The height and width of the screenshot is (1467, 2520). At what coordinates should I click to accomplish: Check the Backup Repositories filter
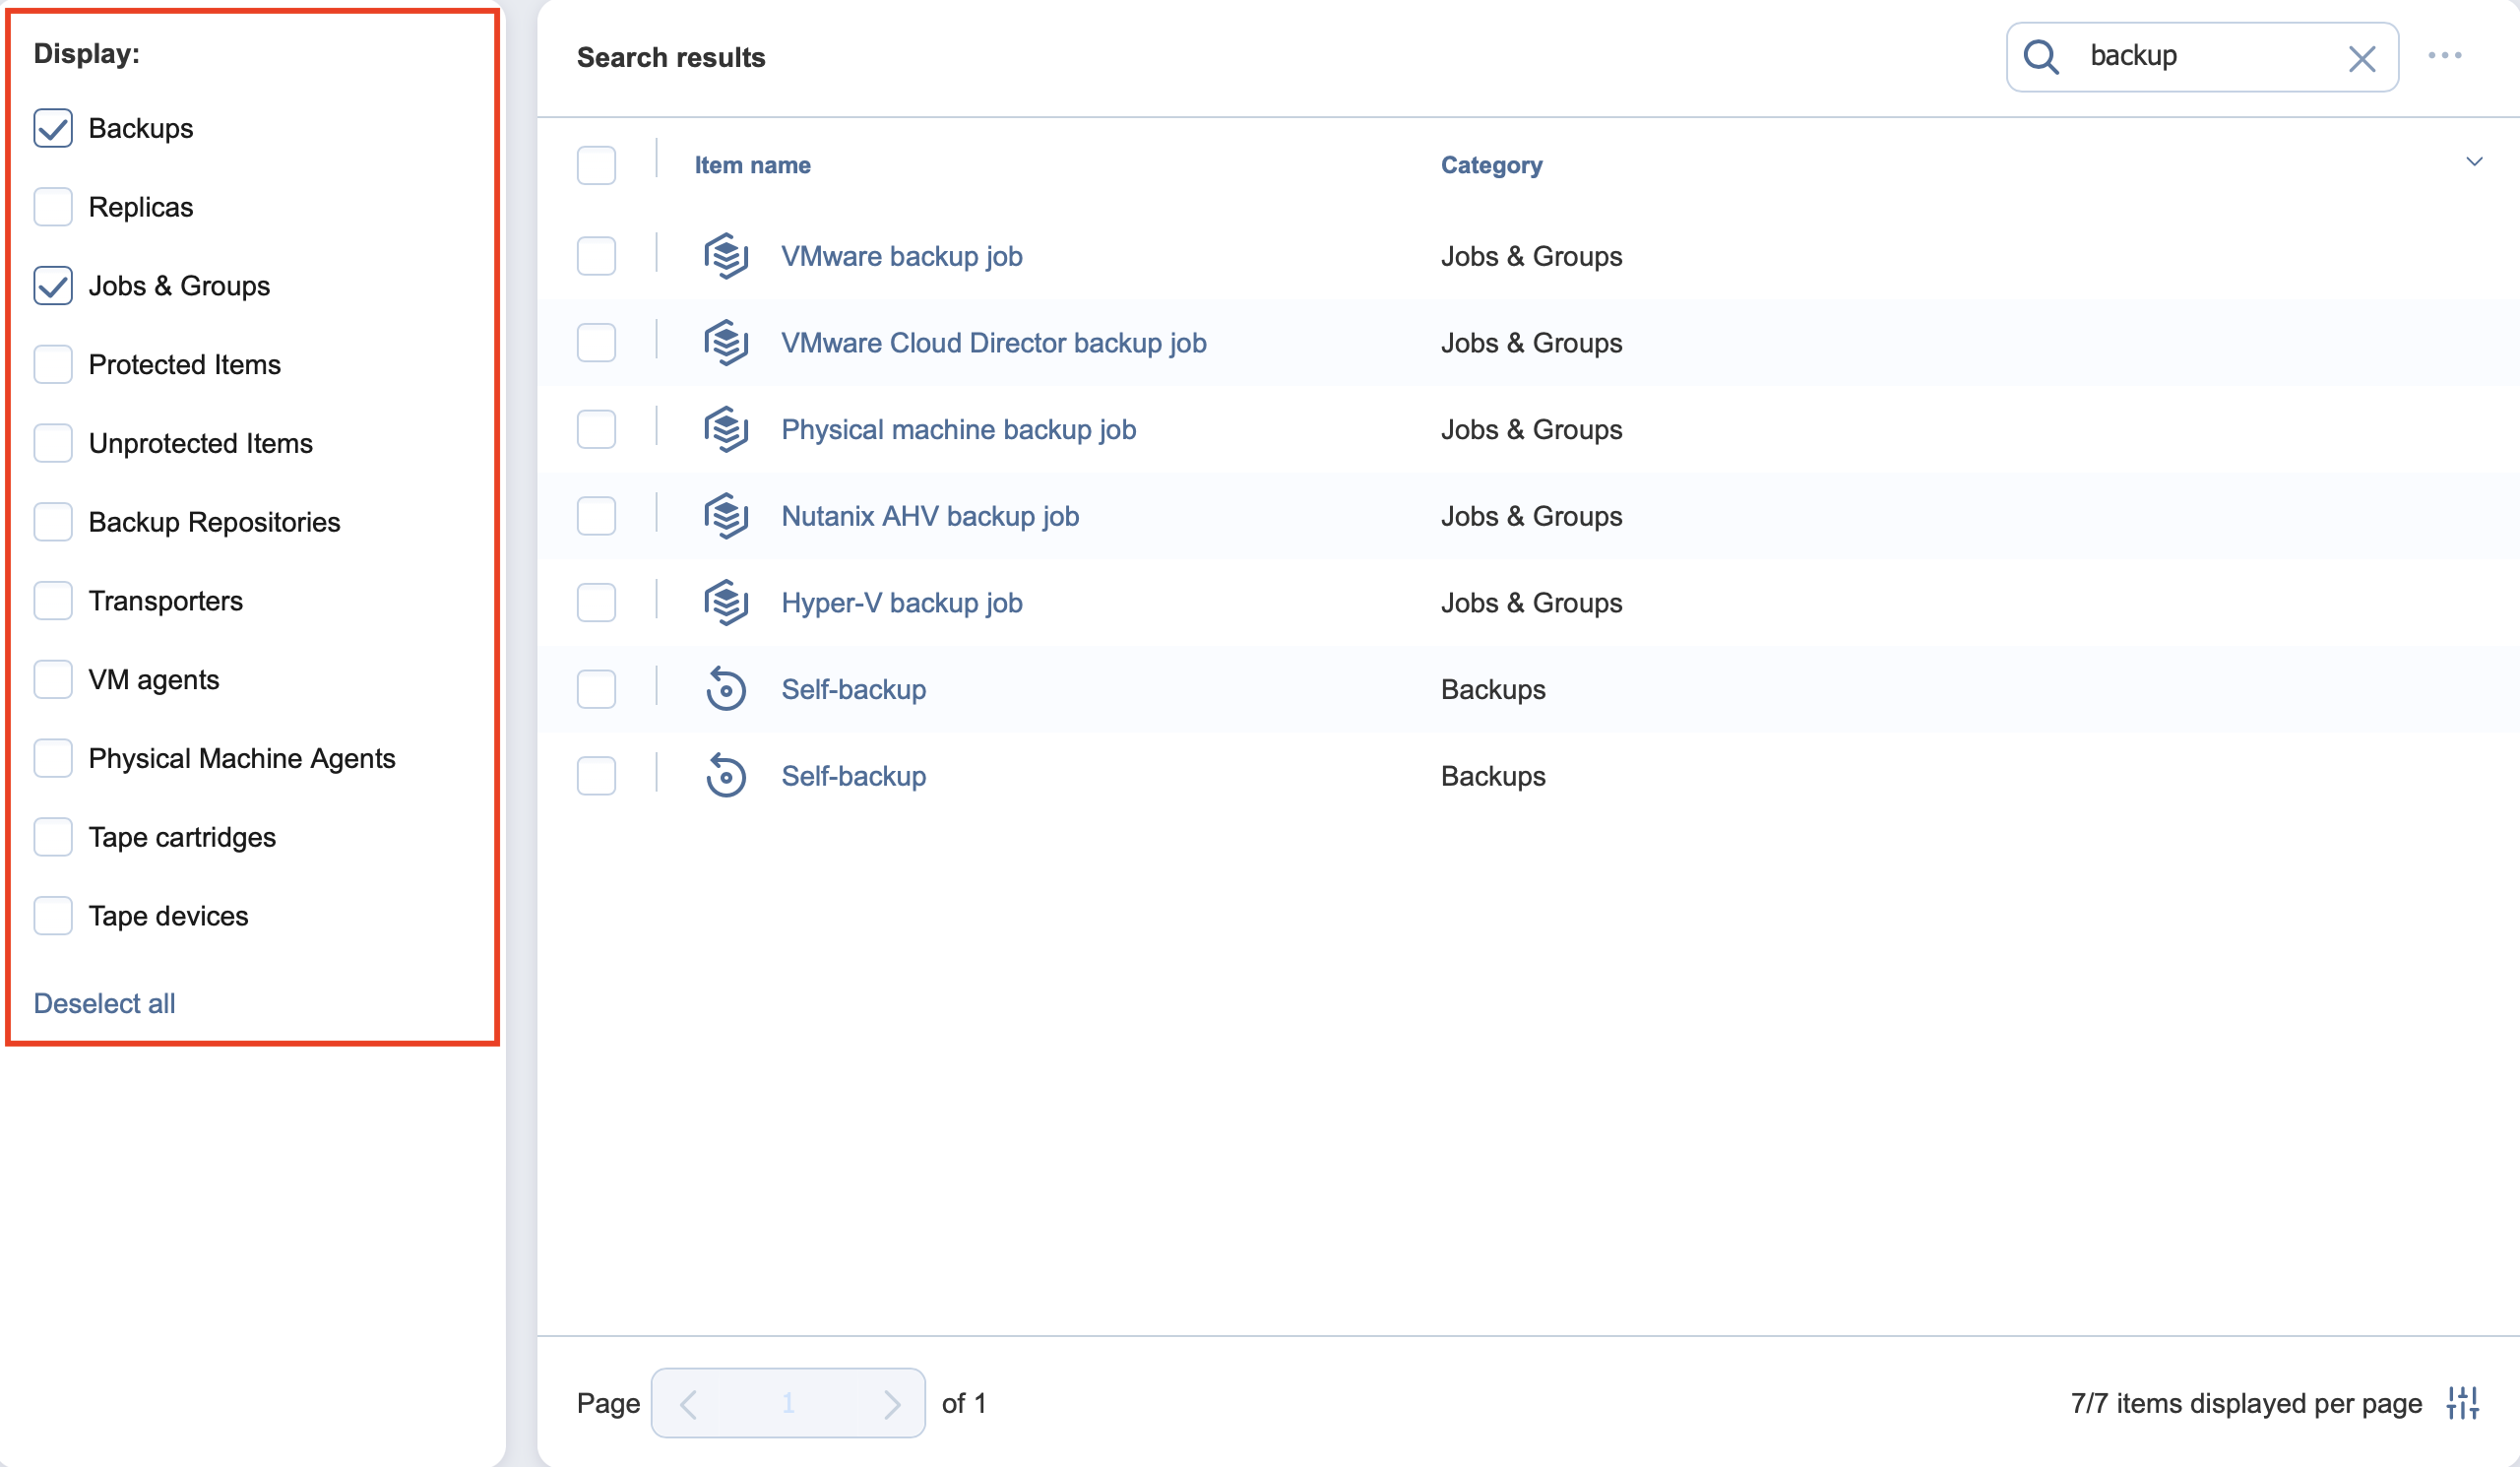[x=53, y=522]
